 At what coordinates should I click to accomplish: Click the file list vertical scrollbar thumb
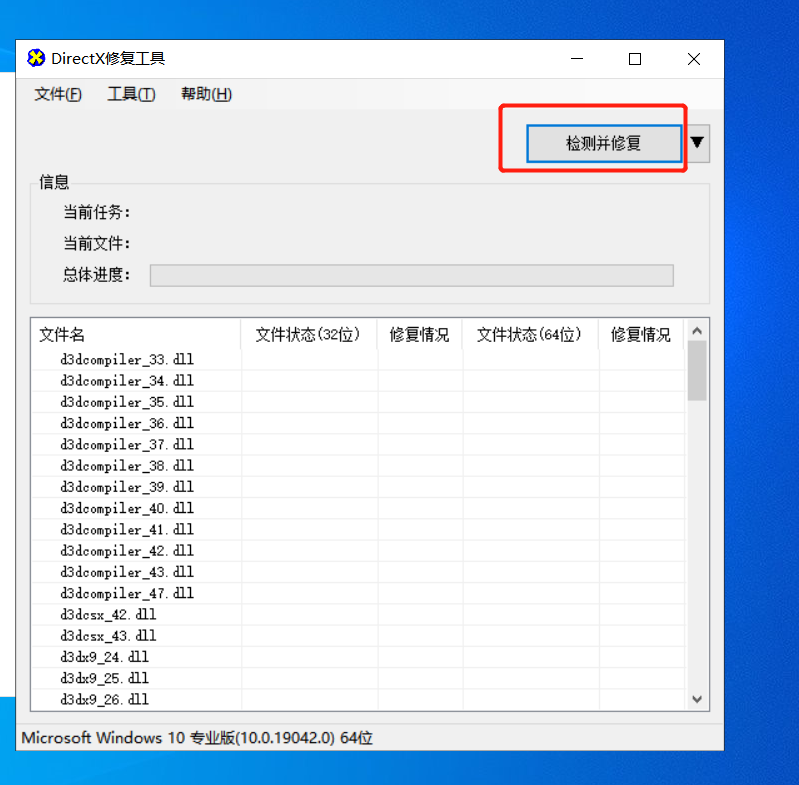697,371
